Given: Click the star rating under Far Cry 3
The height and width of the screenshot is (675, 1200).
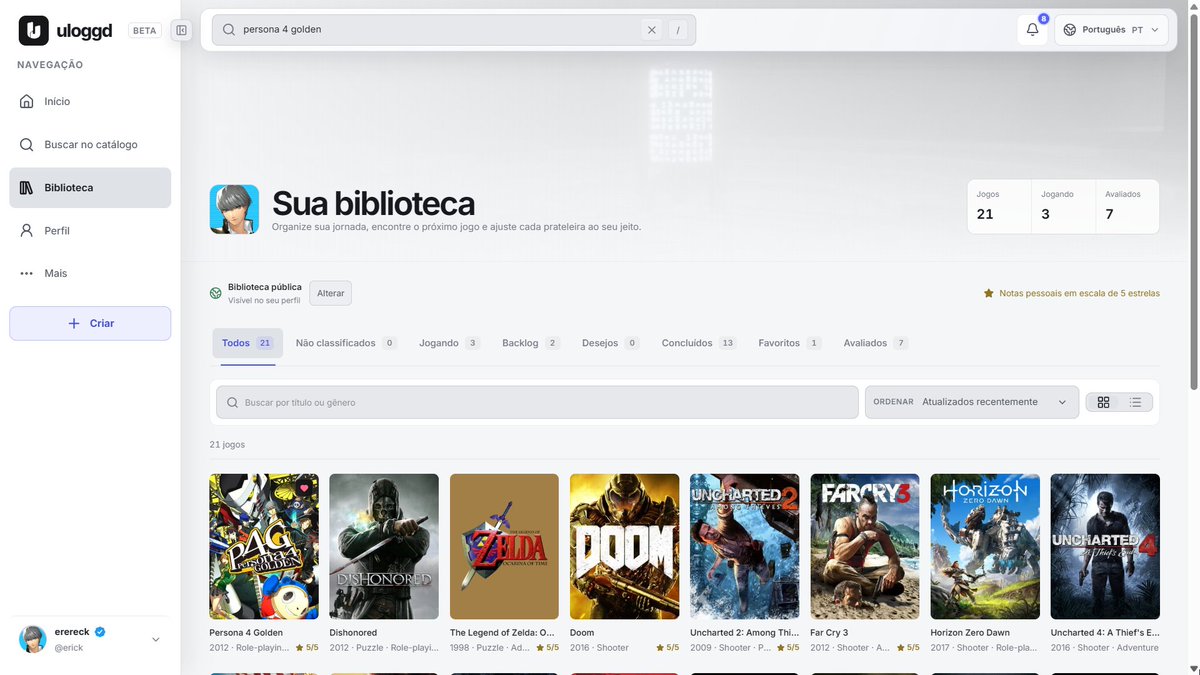Looking at the screenshot, I should pyautogui.click(x=907, y=648).
